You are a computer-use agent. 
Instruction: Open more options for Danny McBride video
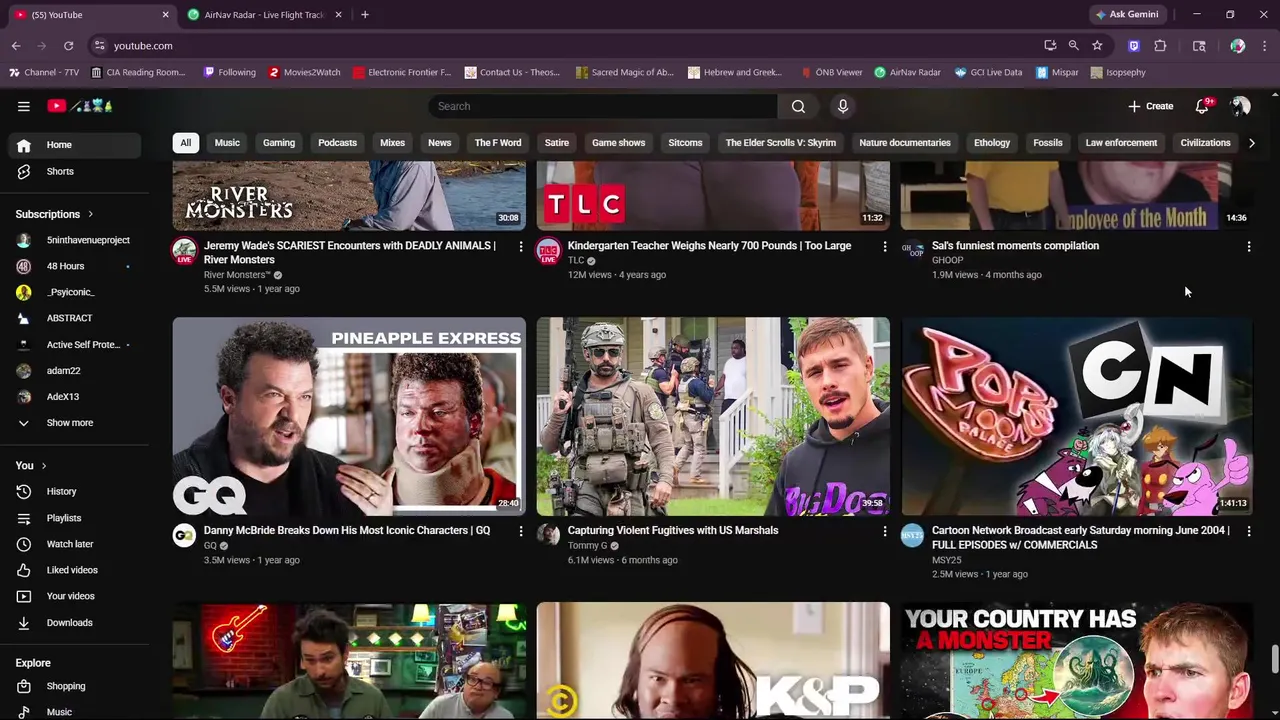pyautogui.click(x=520, y=531)
